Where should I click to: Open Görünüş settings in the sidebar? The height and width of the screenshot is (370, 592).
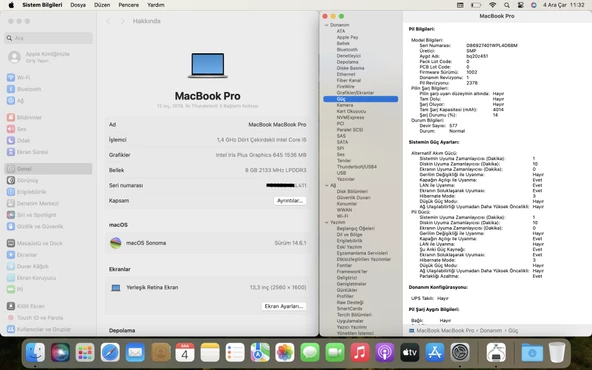click(x=23, y=180)
